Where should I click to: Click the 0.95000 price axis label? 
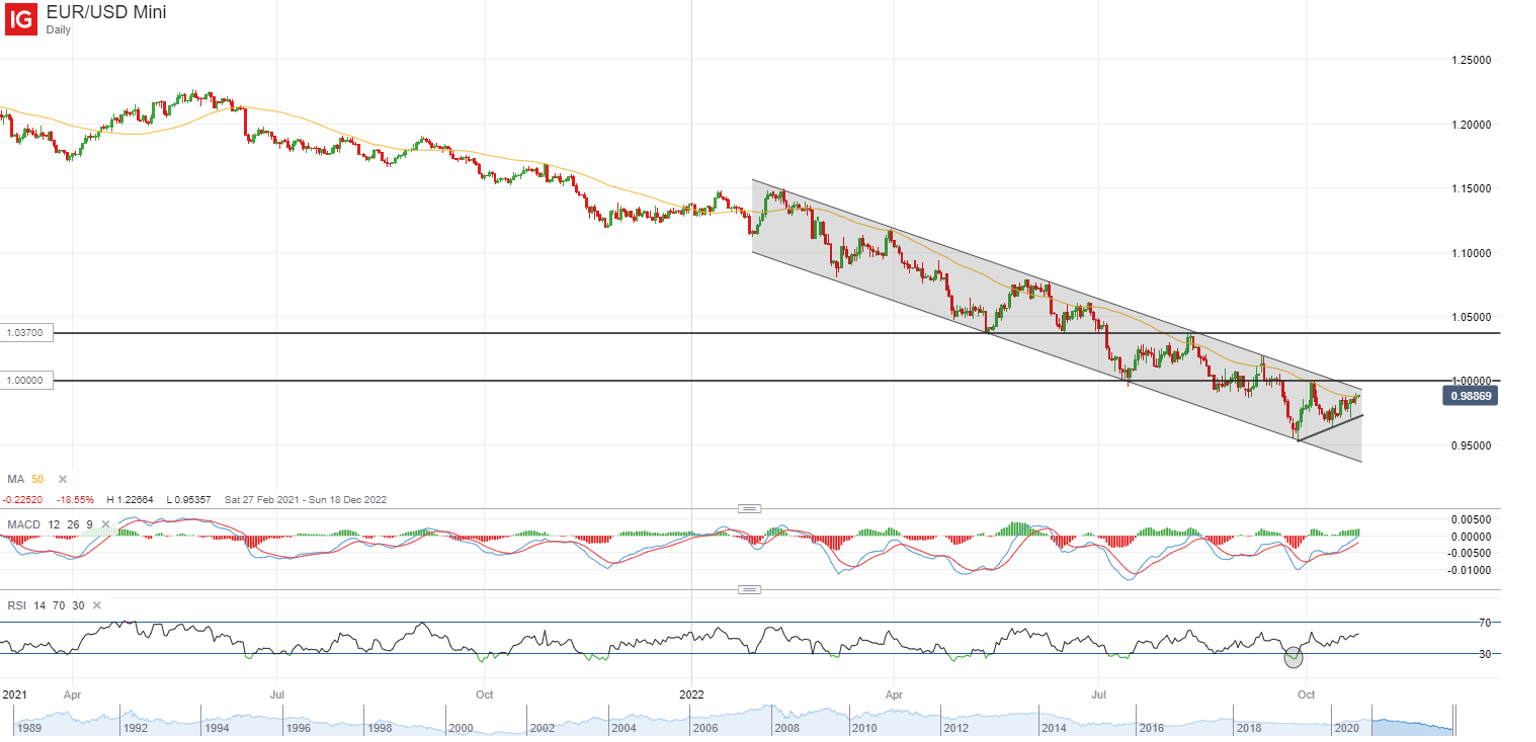[1472, 445]
